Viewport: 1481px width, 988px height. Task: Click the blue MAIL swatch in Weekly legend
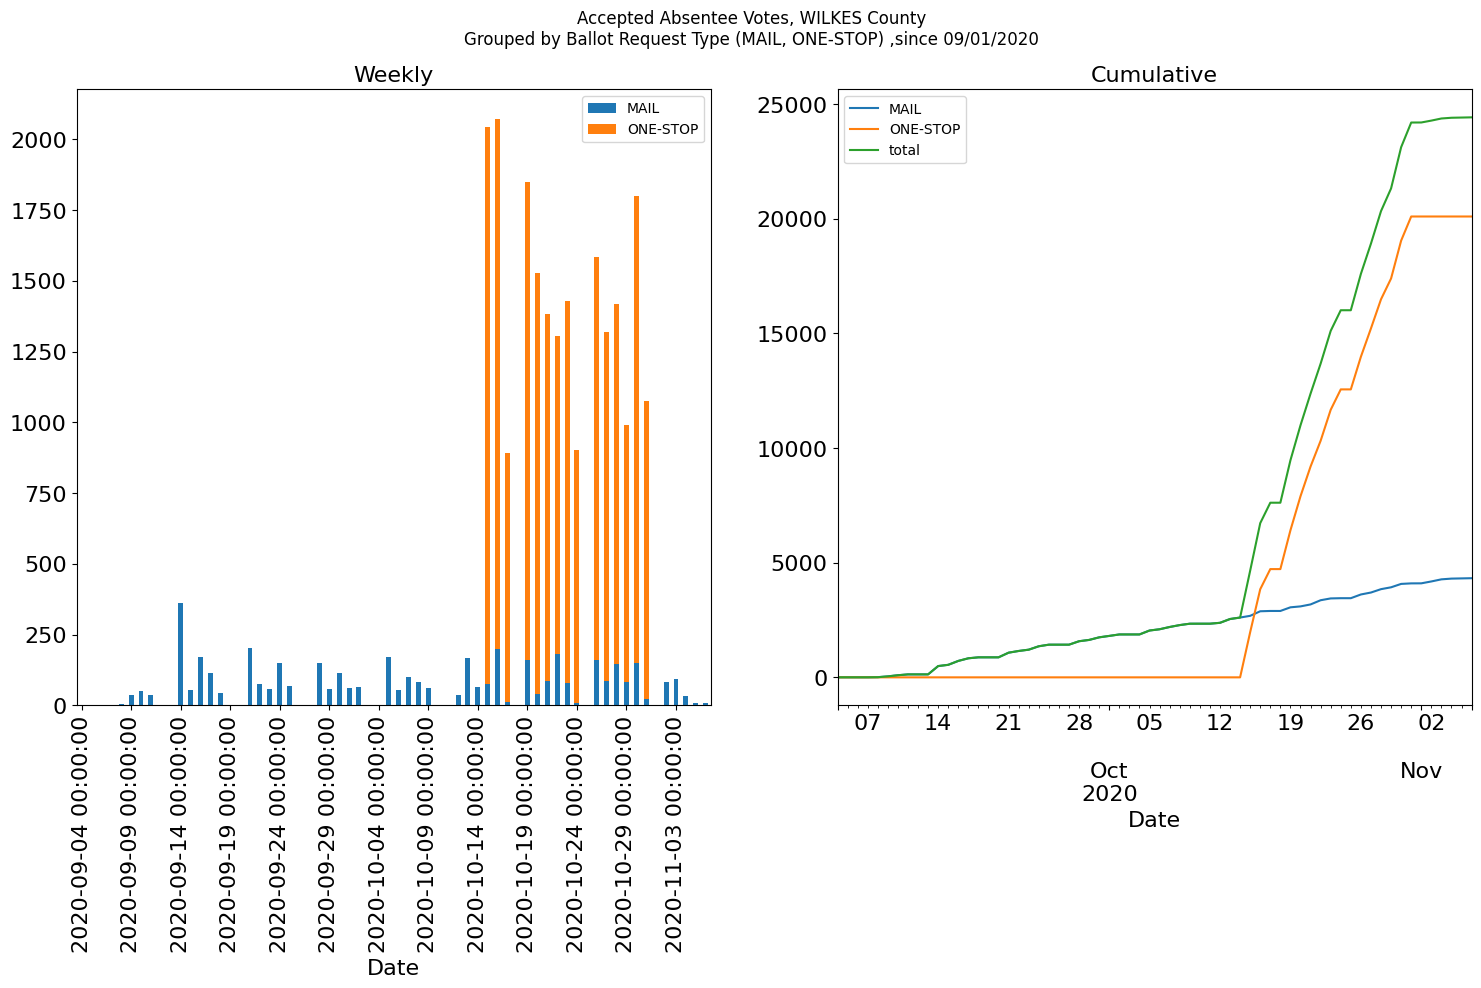coord(603,109)
